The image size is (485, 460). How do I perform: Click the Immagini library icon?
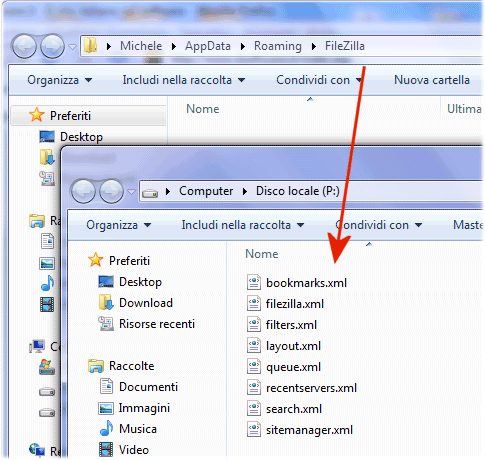(x=106, y=408)
